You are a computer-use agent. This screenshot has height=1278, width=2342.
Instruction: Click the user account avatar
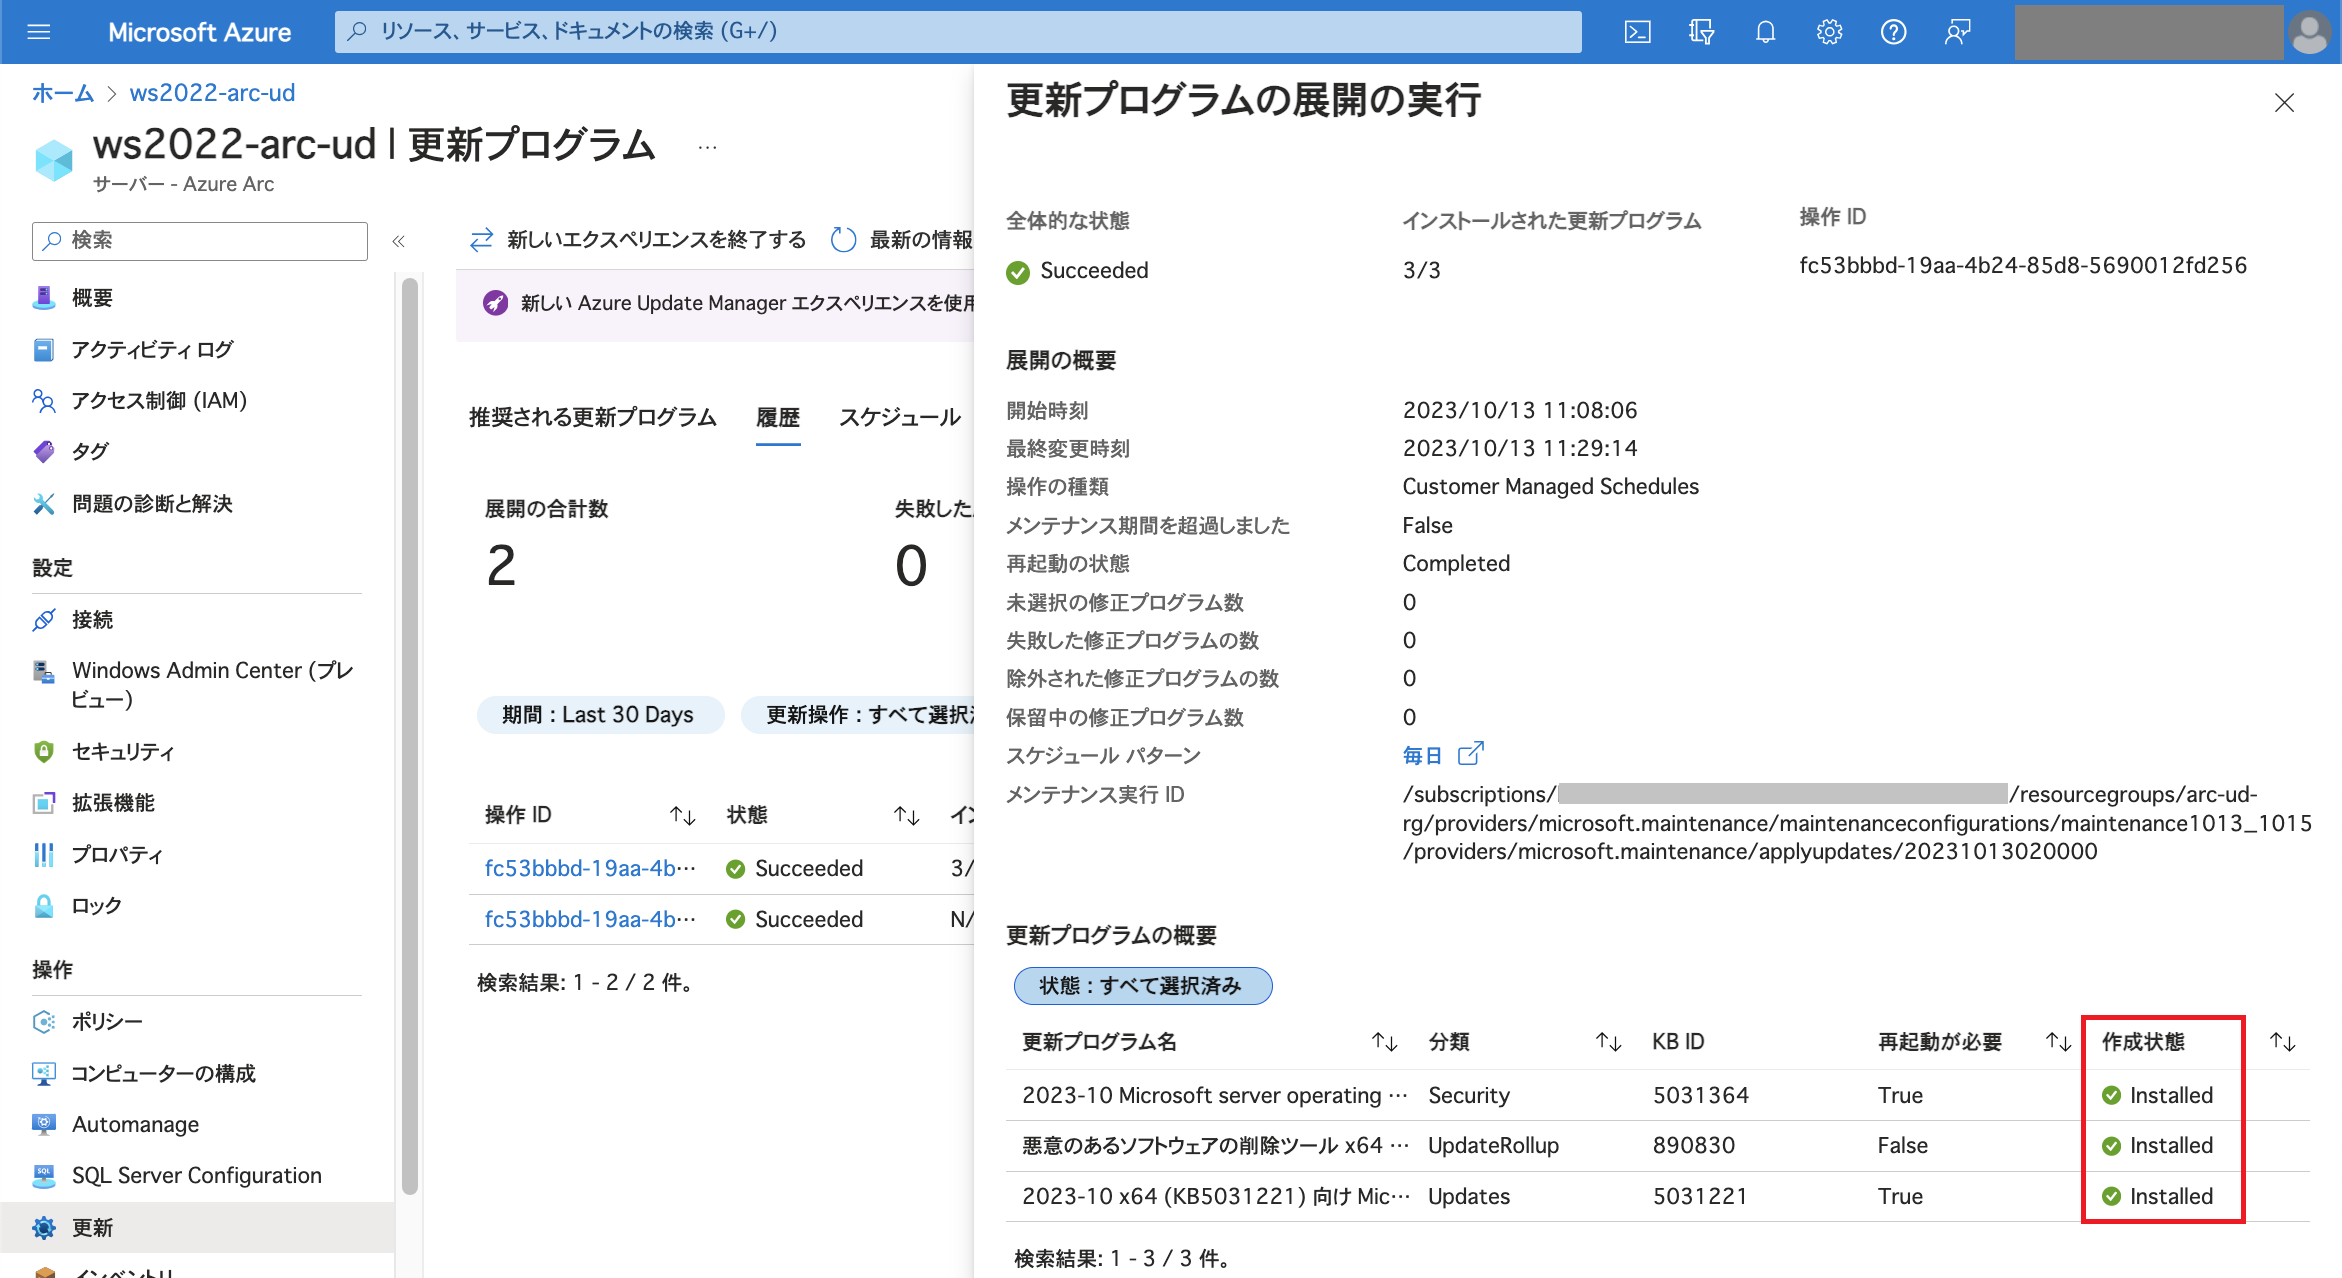[x=2309, y=32]
